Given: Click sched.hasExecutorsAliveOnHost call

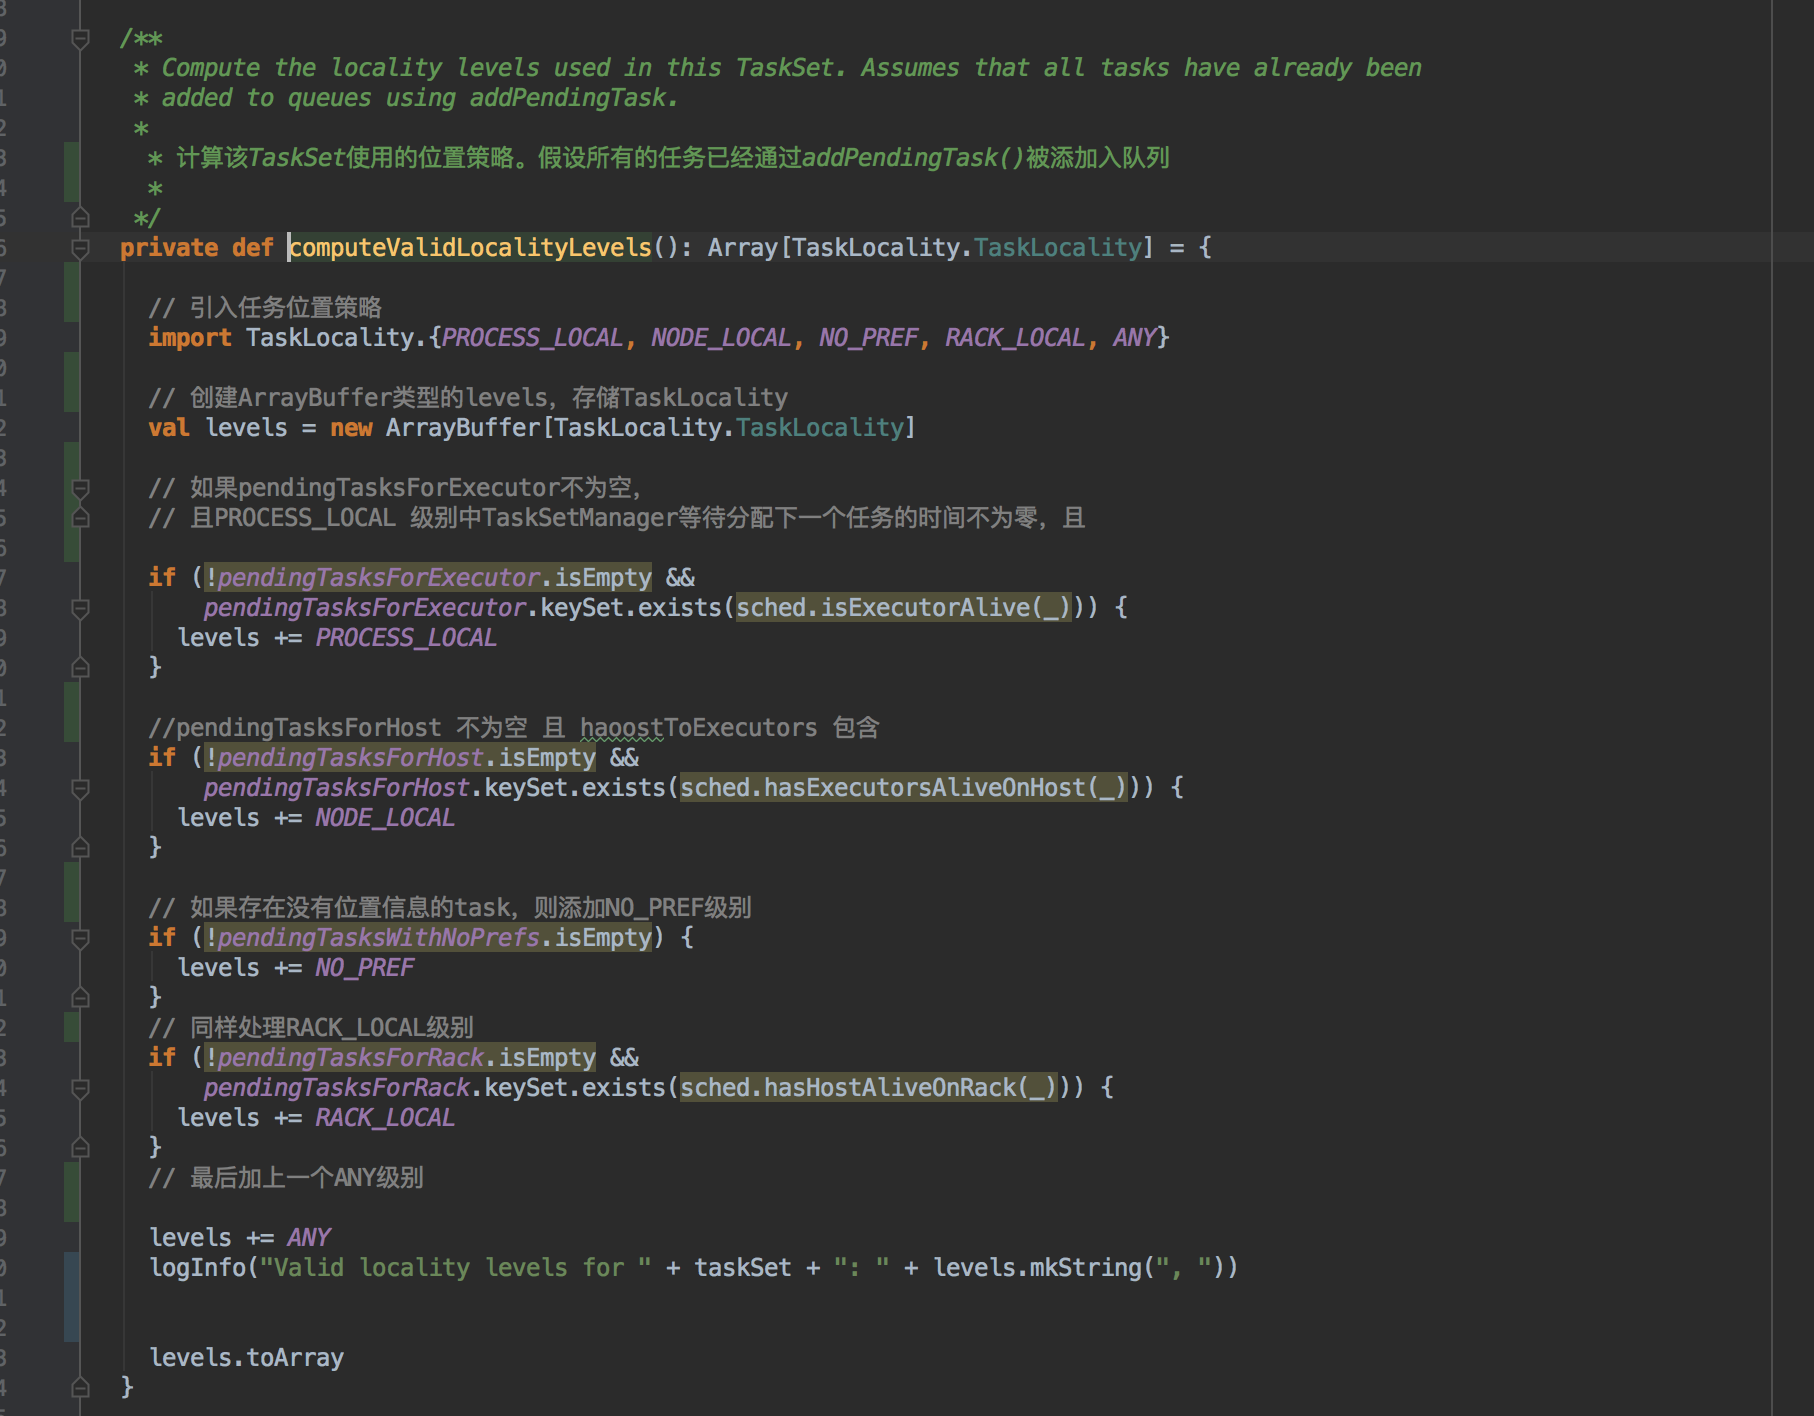Looking at the screenshot, I should tap(900, 787).
